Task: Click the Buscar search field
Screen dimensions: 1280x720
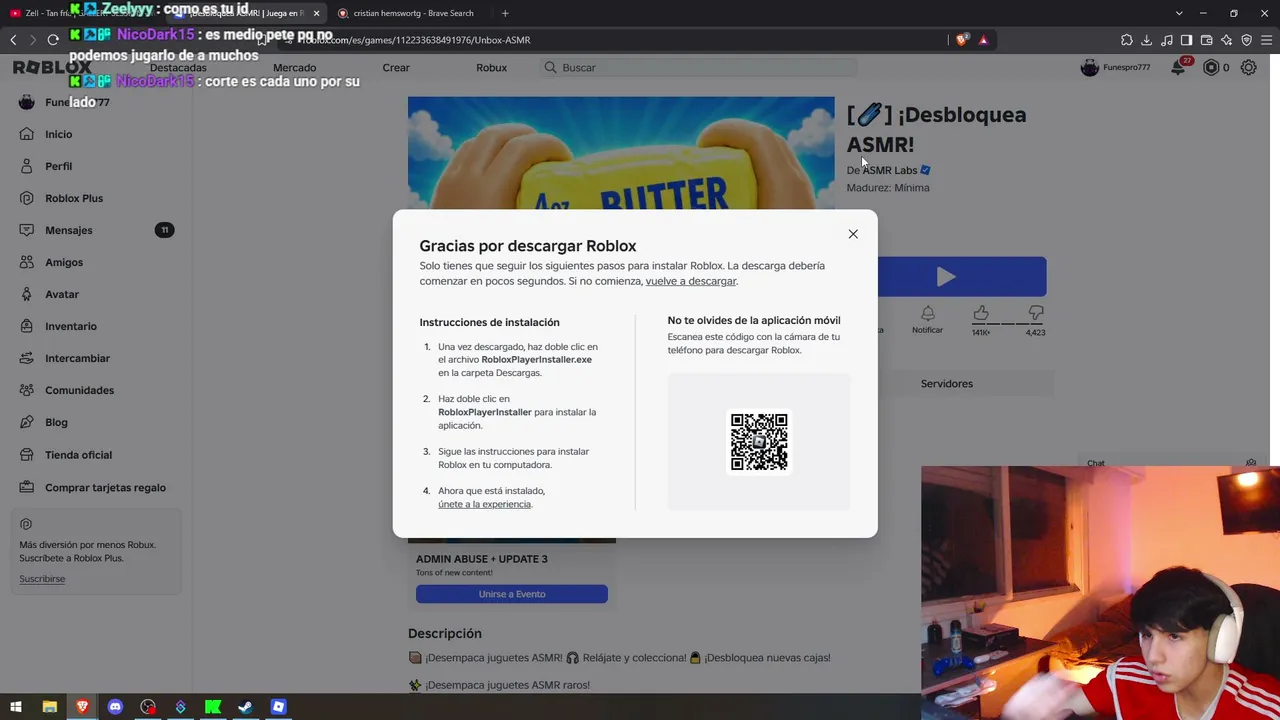Action: (699, 68)
